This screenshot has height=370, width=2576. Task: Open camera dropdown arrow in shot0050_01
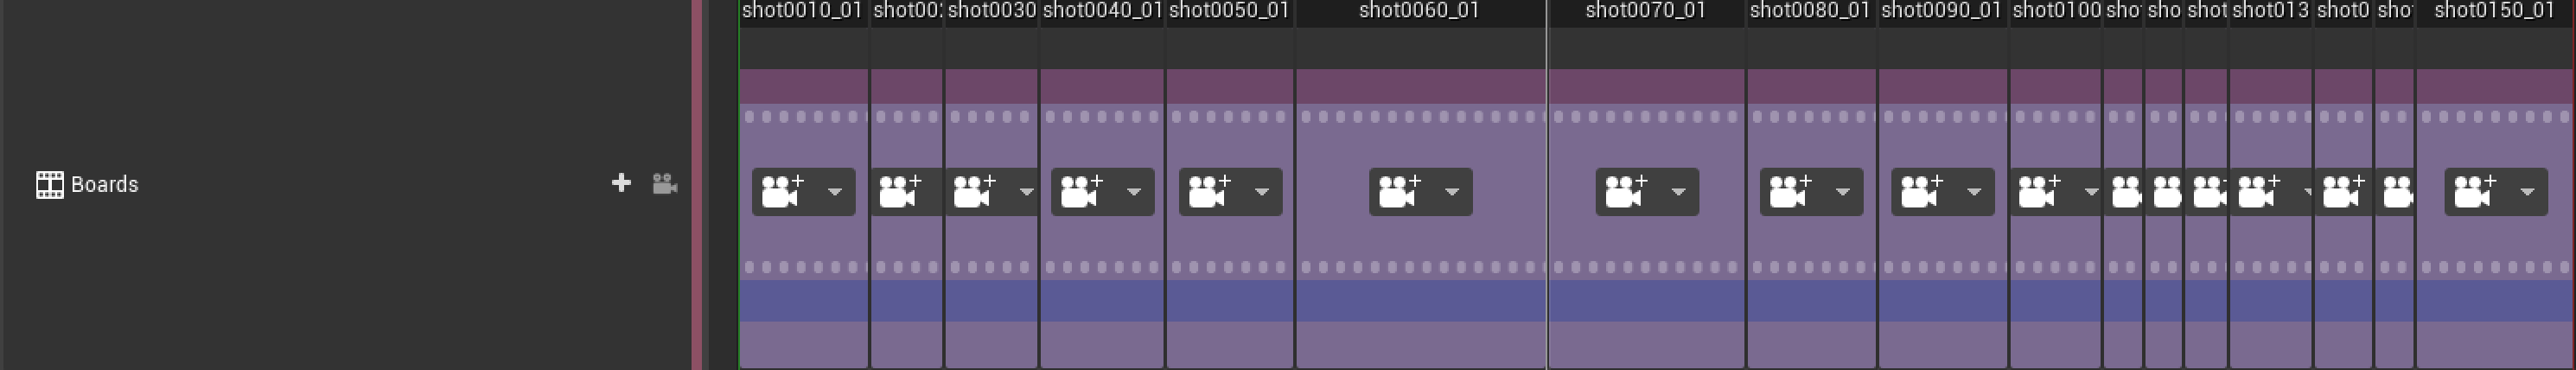pyautogui.click(x=1262, y=192)
